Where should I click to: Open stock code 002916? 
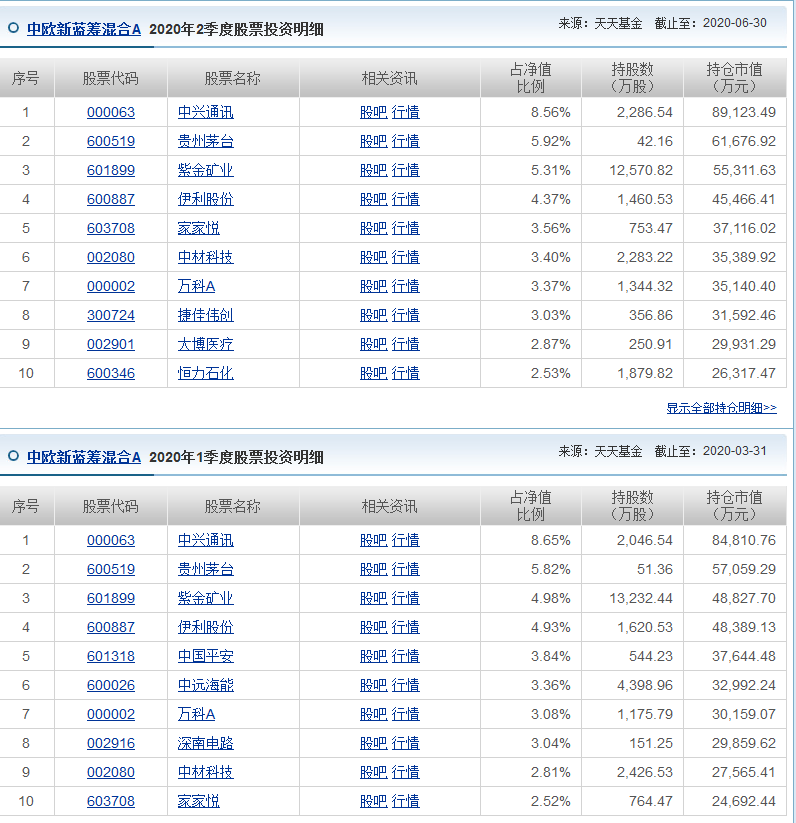pyautogui.click(x=111, y=743)
